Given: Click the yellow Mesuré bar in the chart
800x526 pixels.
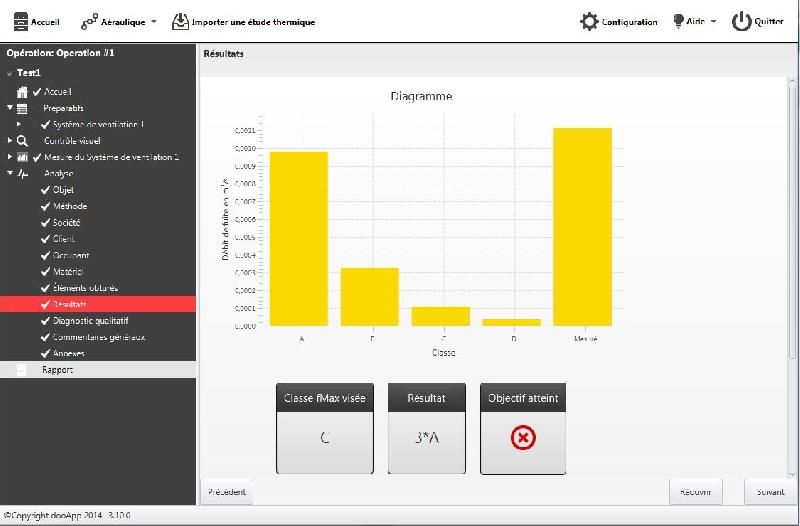Looking at the screenshot, I should [x=582, y=227].
